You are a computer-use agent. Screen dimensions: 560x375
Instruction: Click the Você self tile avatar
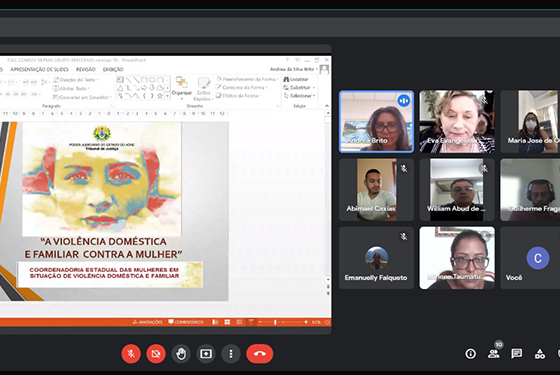click(538, 258)
